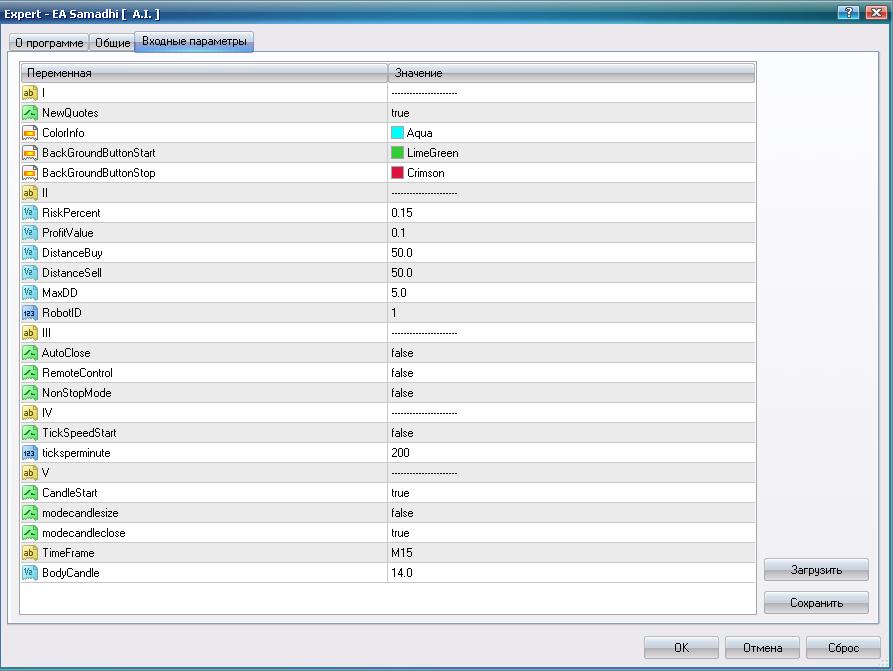Click the 'Значение' column header
The width and height of the screenshot is (893, 671).
coord(571,73)
